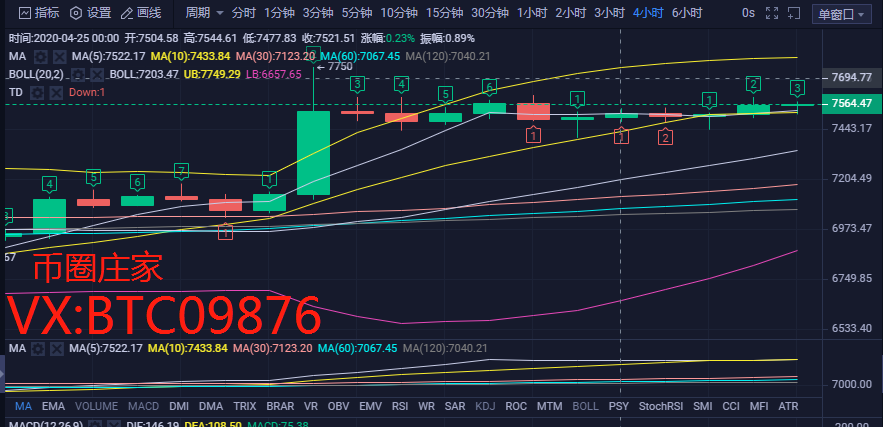Select 2小时 timeframe
The height and width of the screenshot is (427, 883).
click(571, 13)
